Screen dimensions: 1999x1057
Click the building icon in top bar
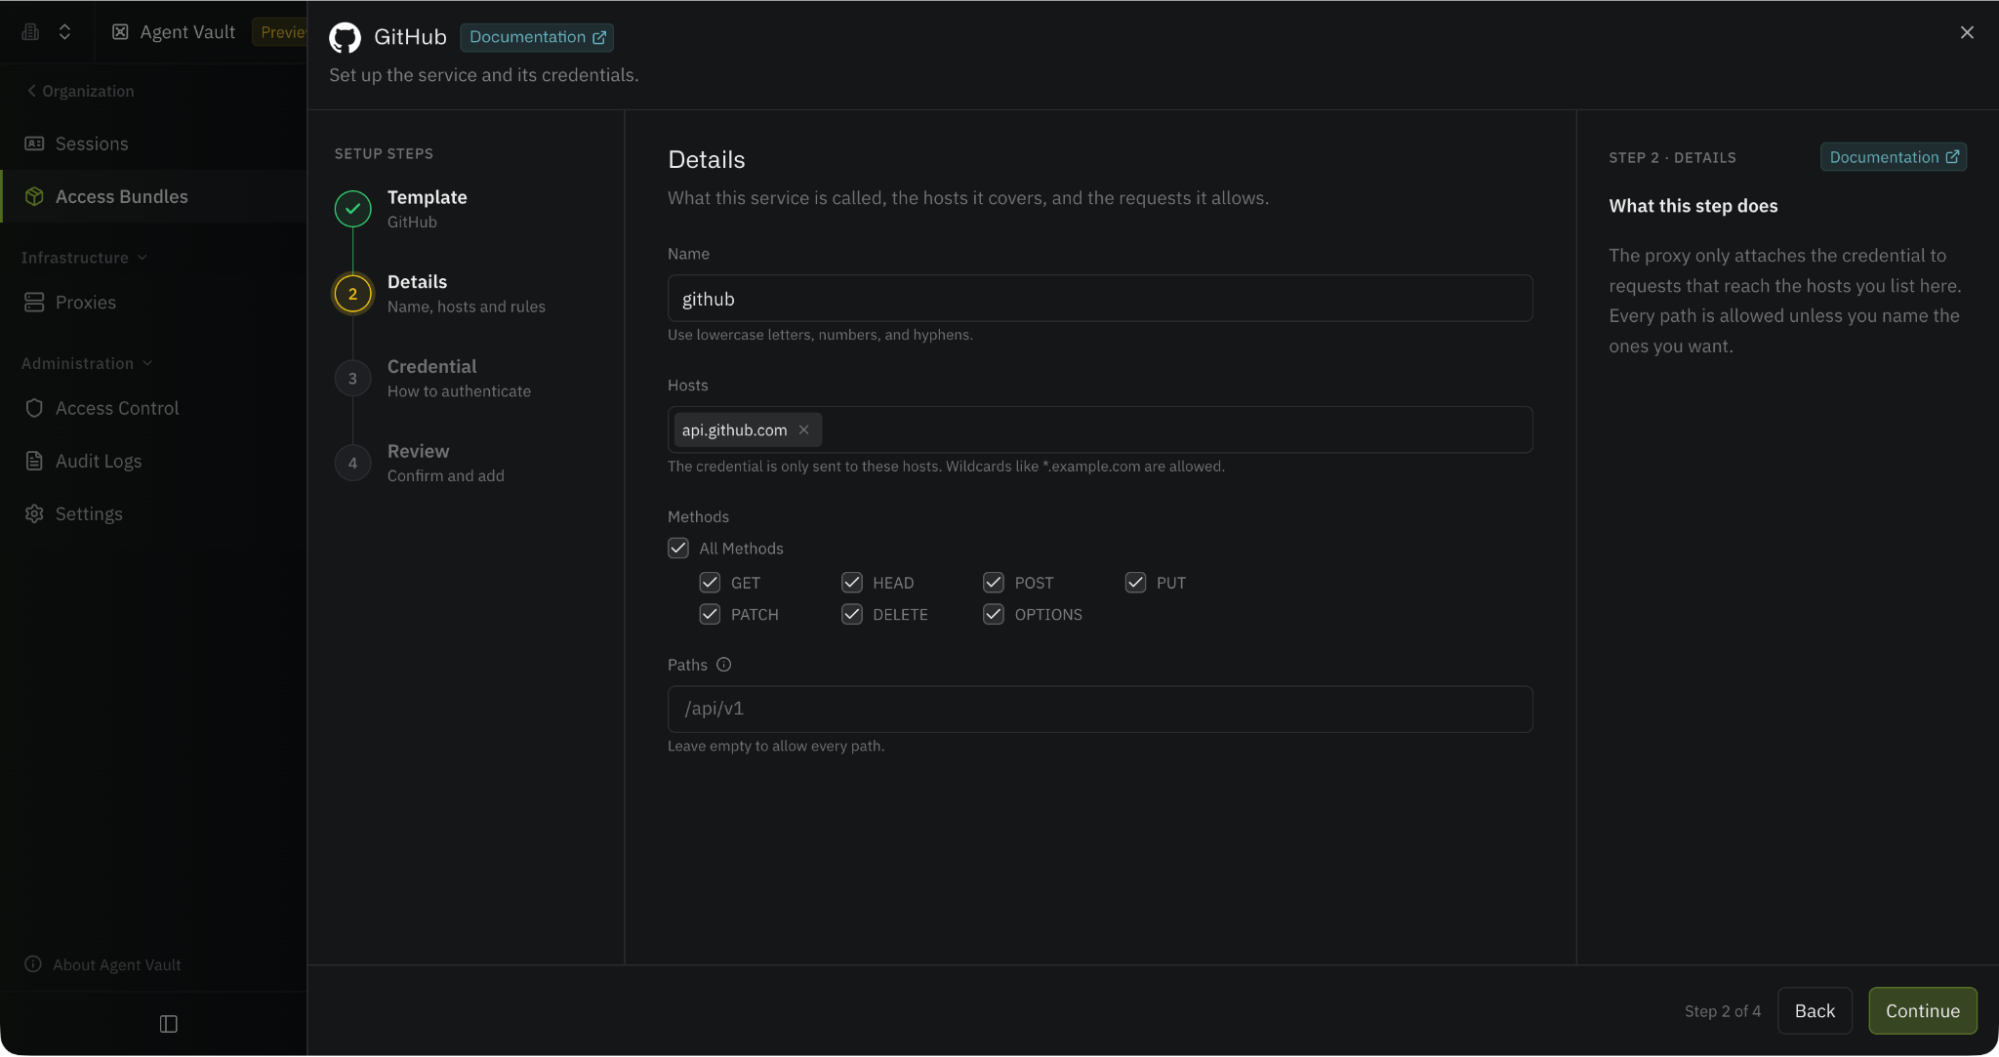[30, 32]
